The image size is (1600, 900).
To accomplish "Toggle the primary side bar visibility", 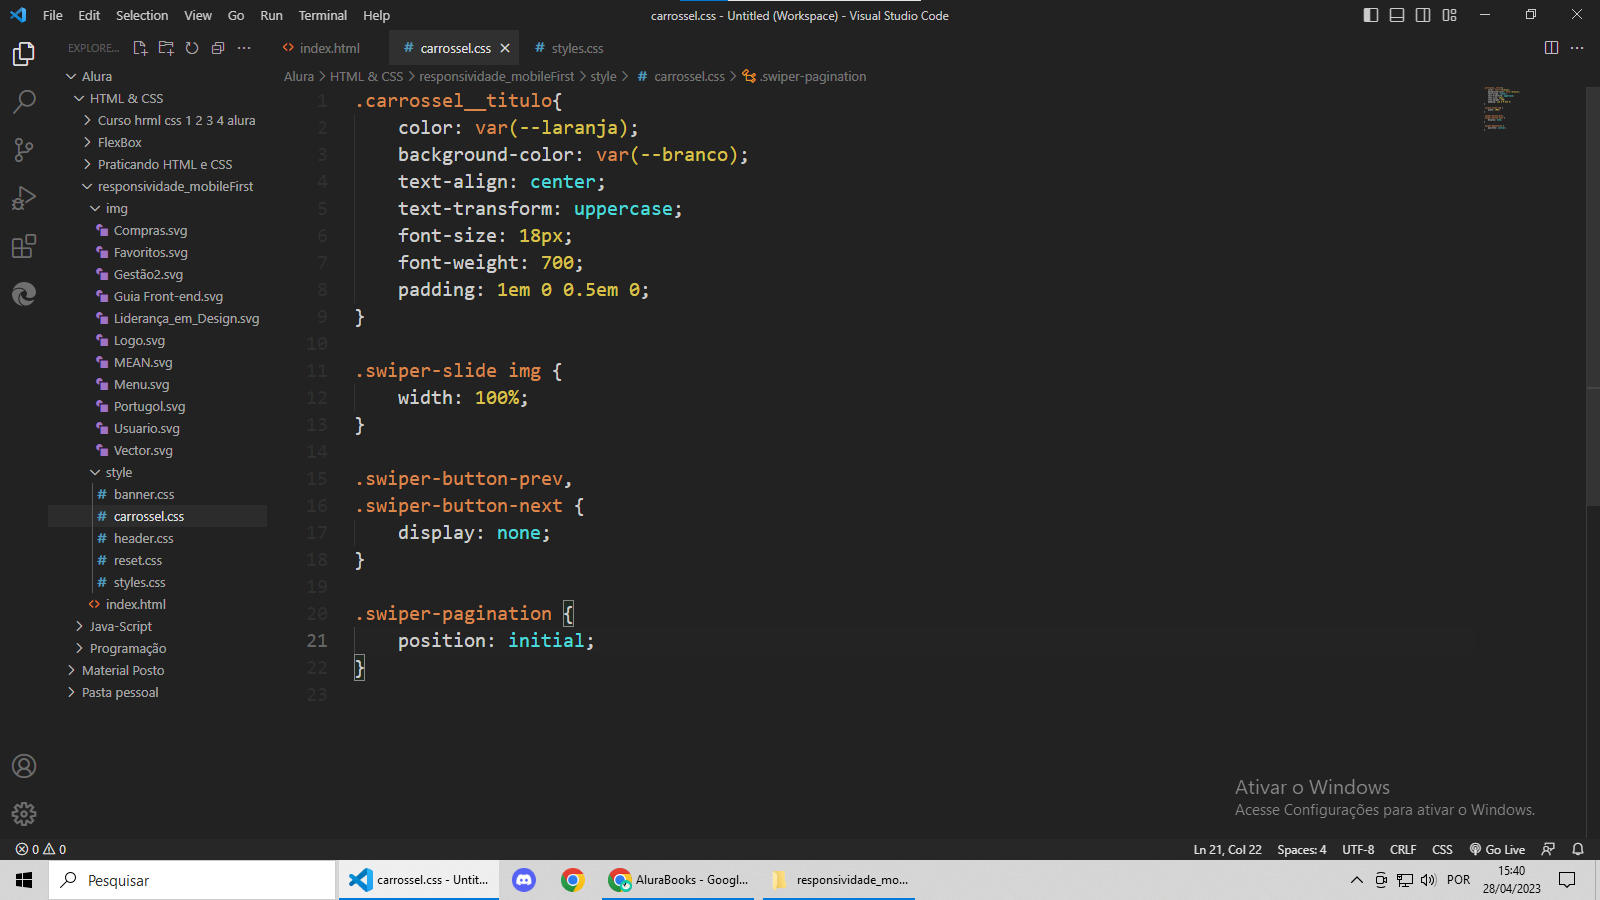I will pyautogui.click(x=1371, y=15).
